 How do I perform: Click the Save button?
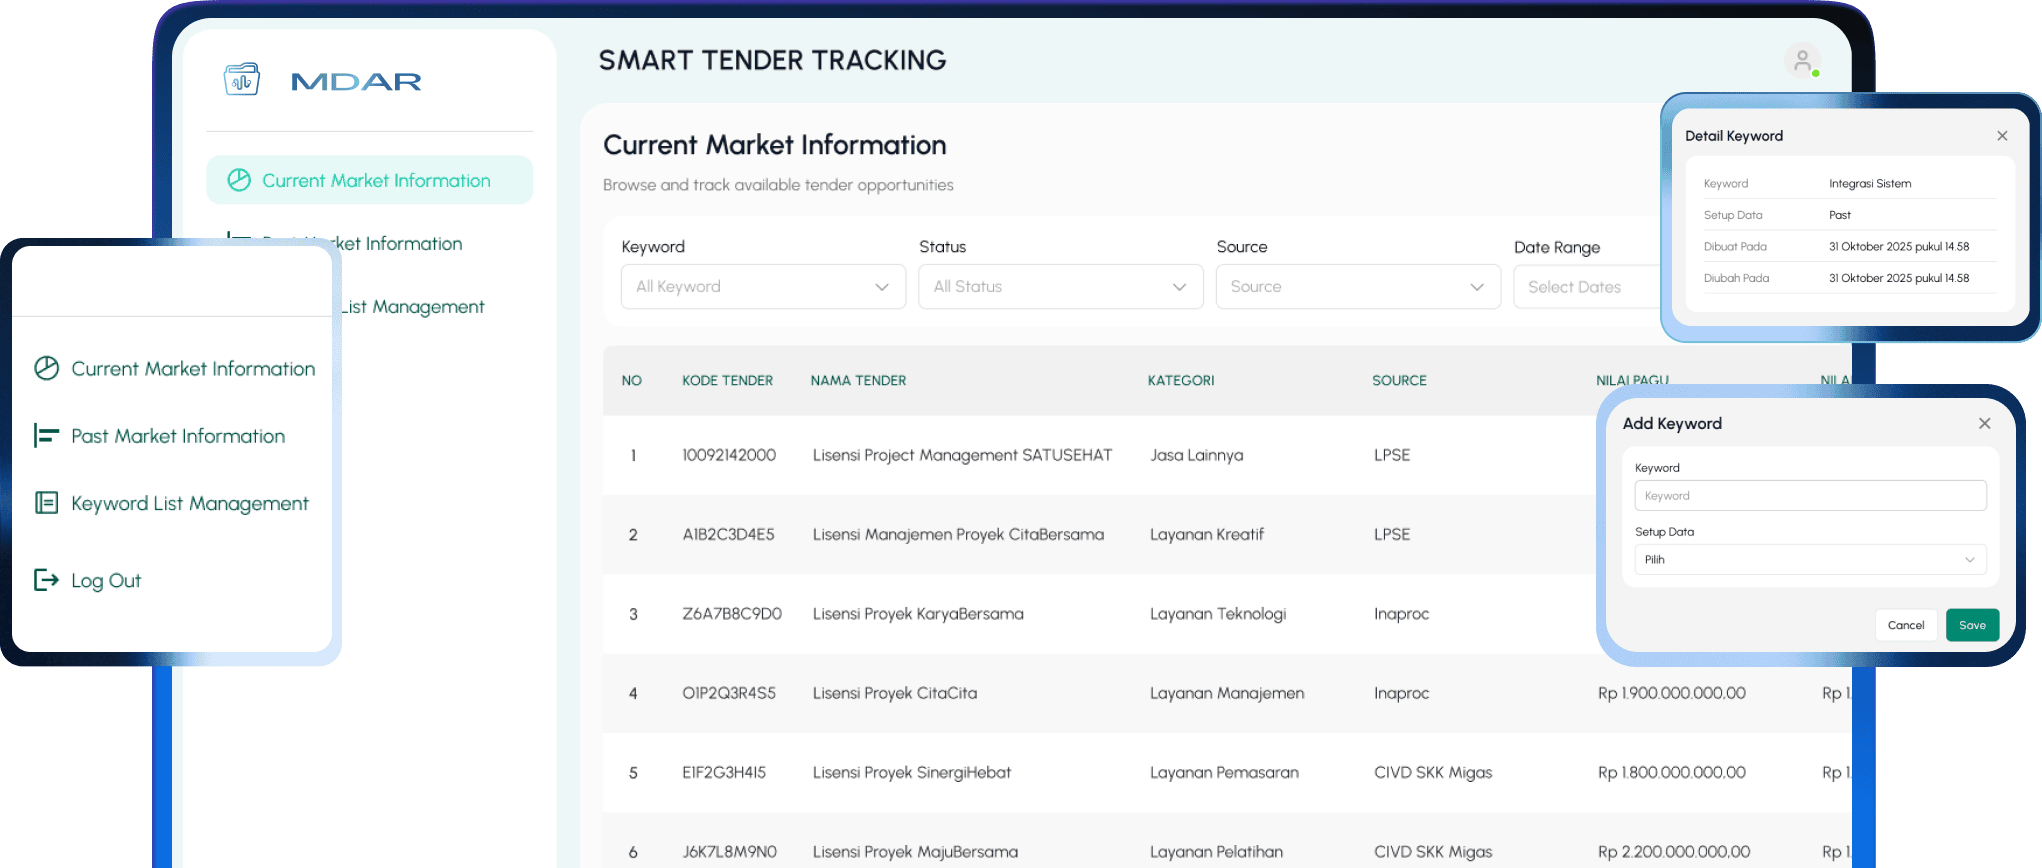pyautogui.click(x=1972, y=625)
